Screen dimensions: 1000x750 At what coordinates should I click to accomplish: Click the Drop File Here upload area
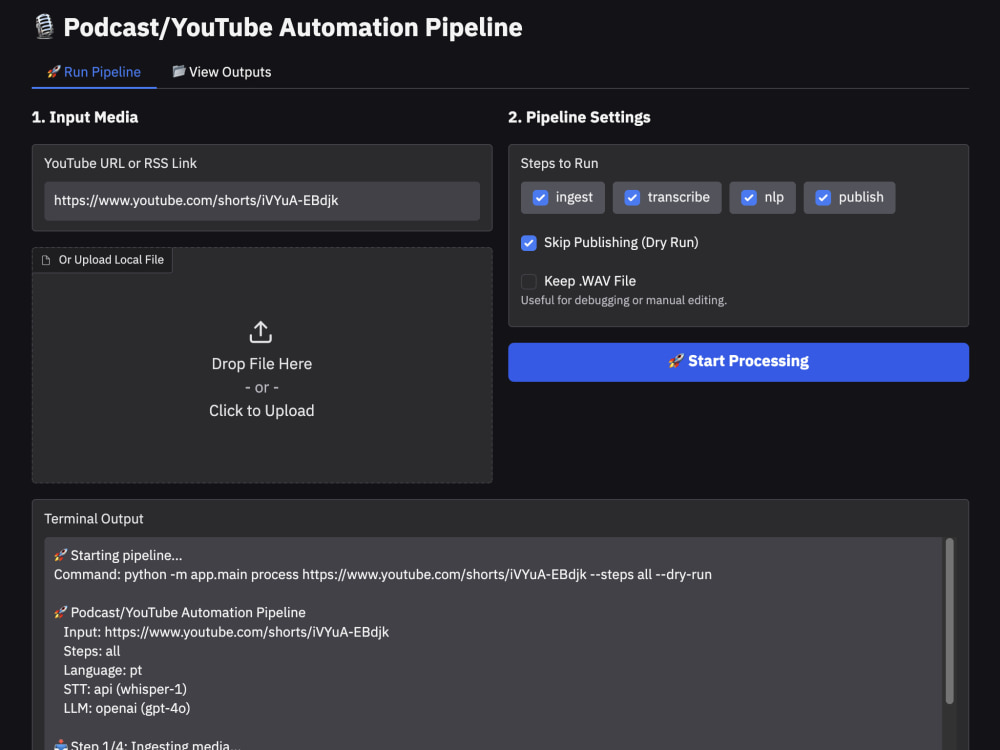coord(262,365)
